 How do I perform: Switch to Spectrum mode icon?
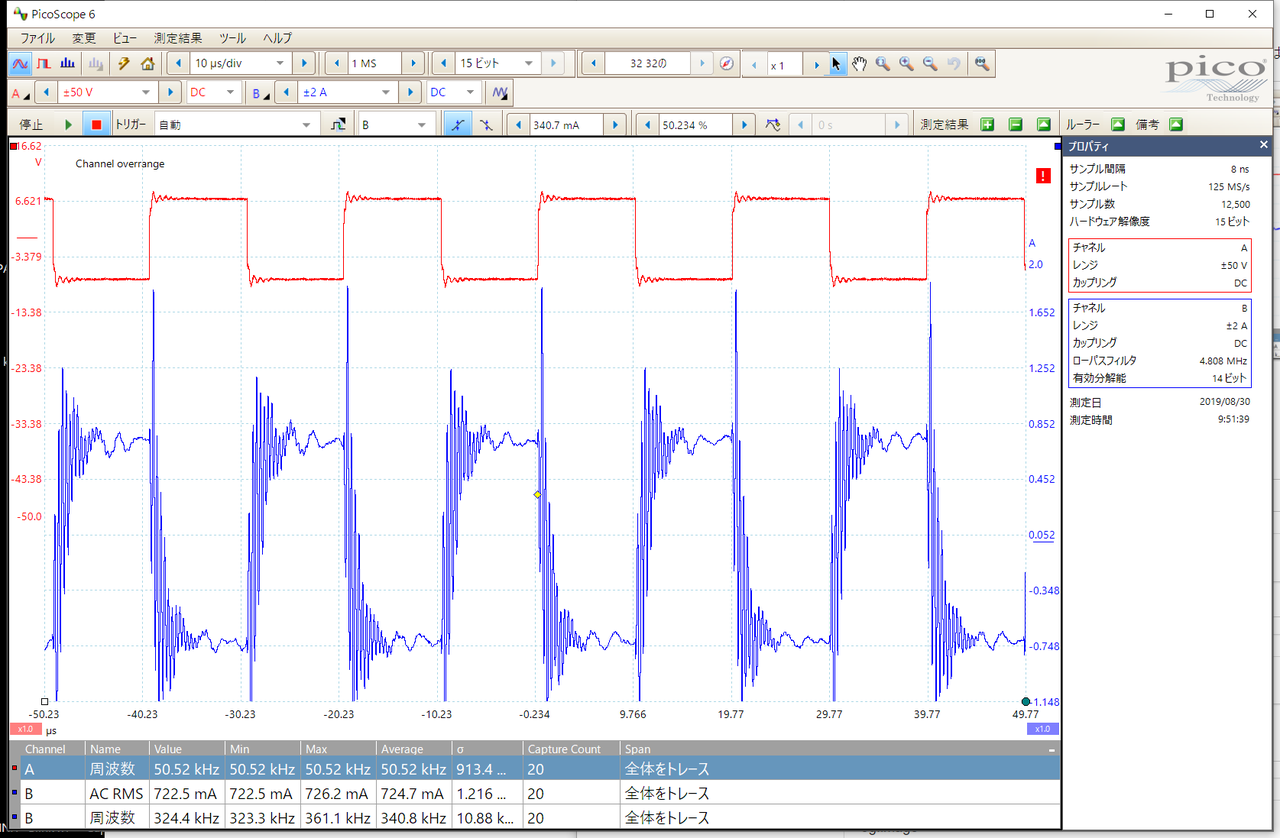pos(69,63)
